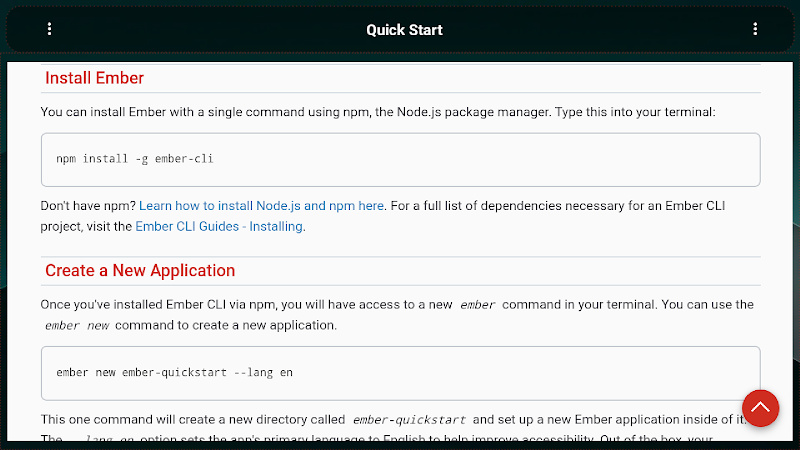Viewport: 800px width, 450px height.
Task: Click the 'npm install -g ember-cli' code block
Action: [x=401, y=160]
